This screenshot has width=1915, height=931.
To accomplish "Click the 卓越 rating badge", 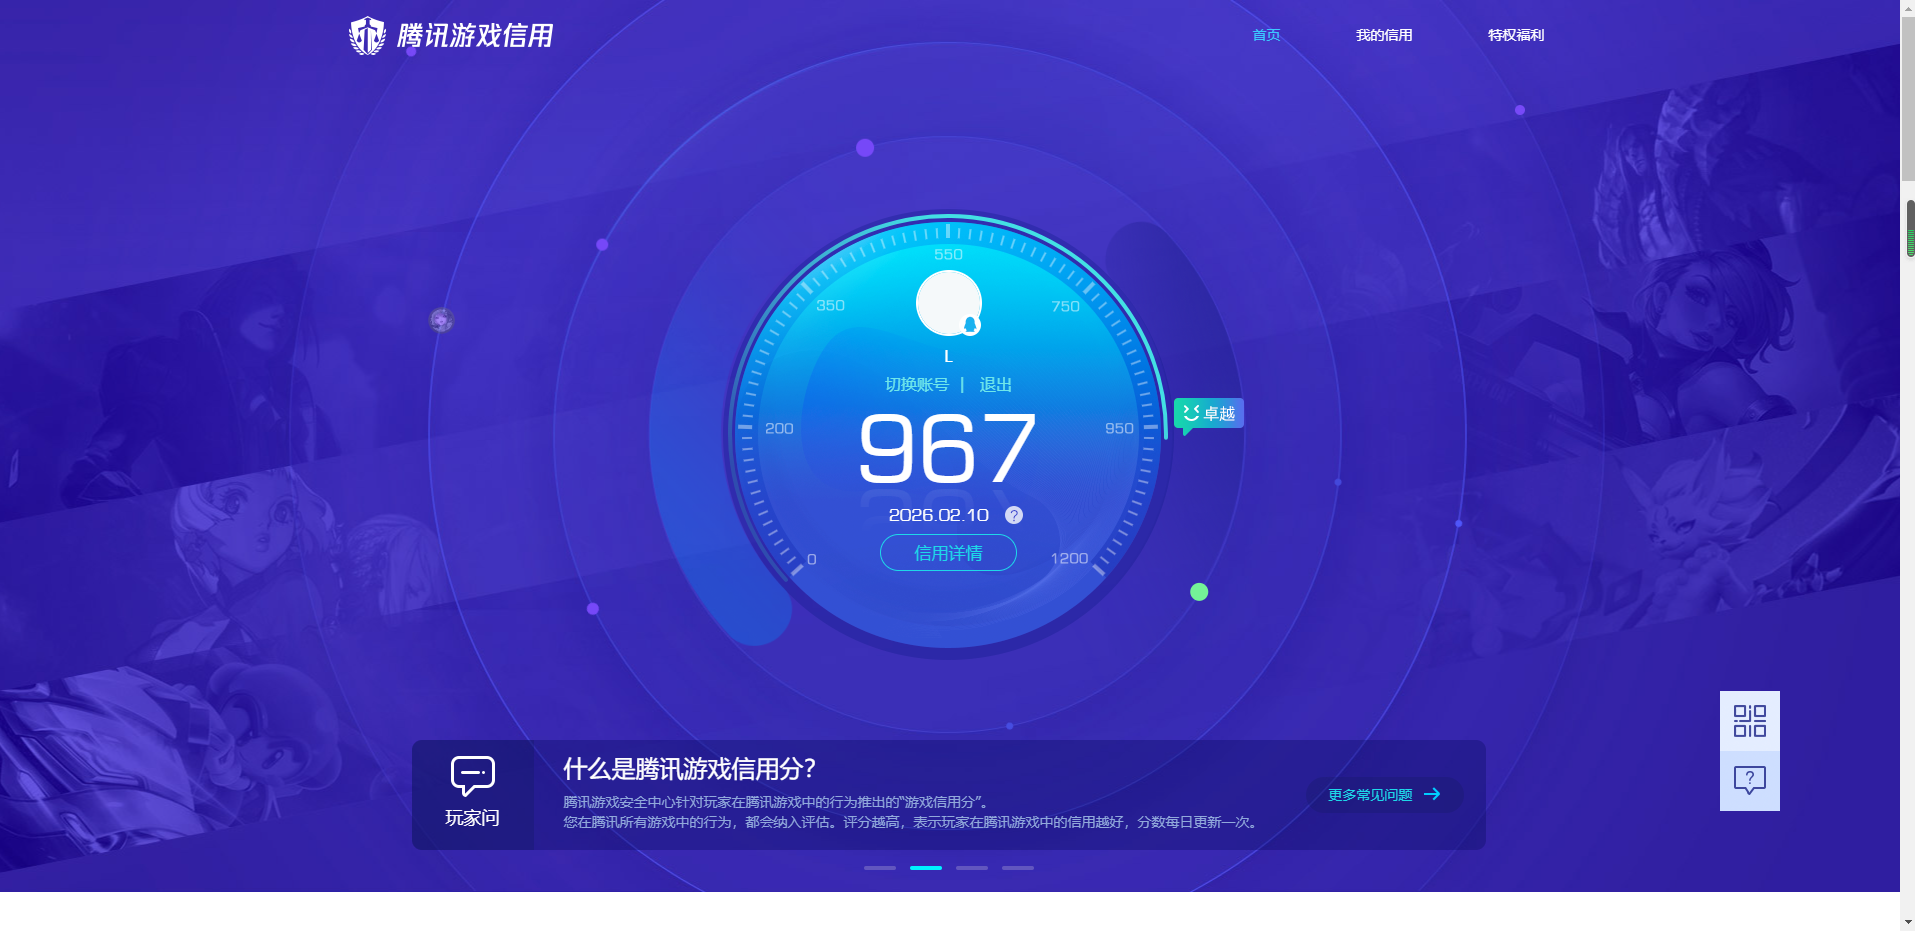I will [x=1208, y=413].
